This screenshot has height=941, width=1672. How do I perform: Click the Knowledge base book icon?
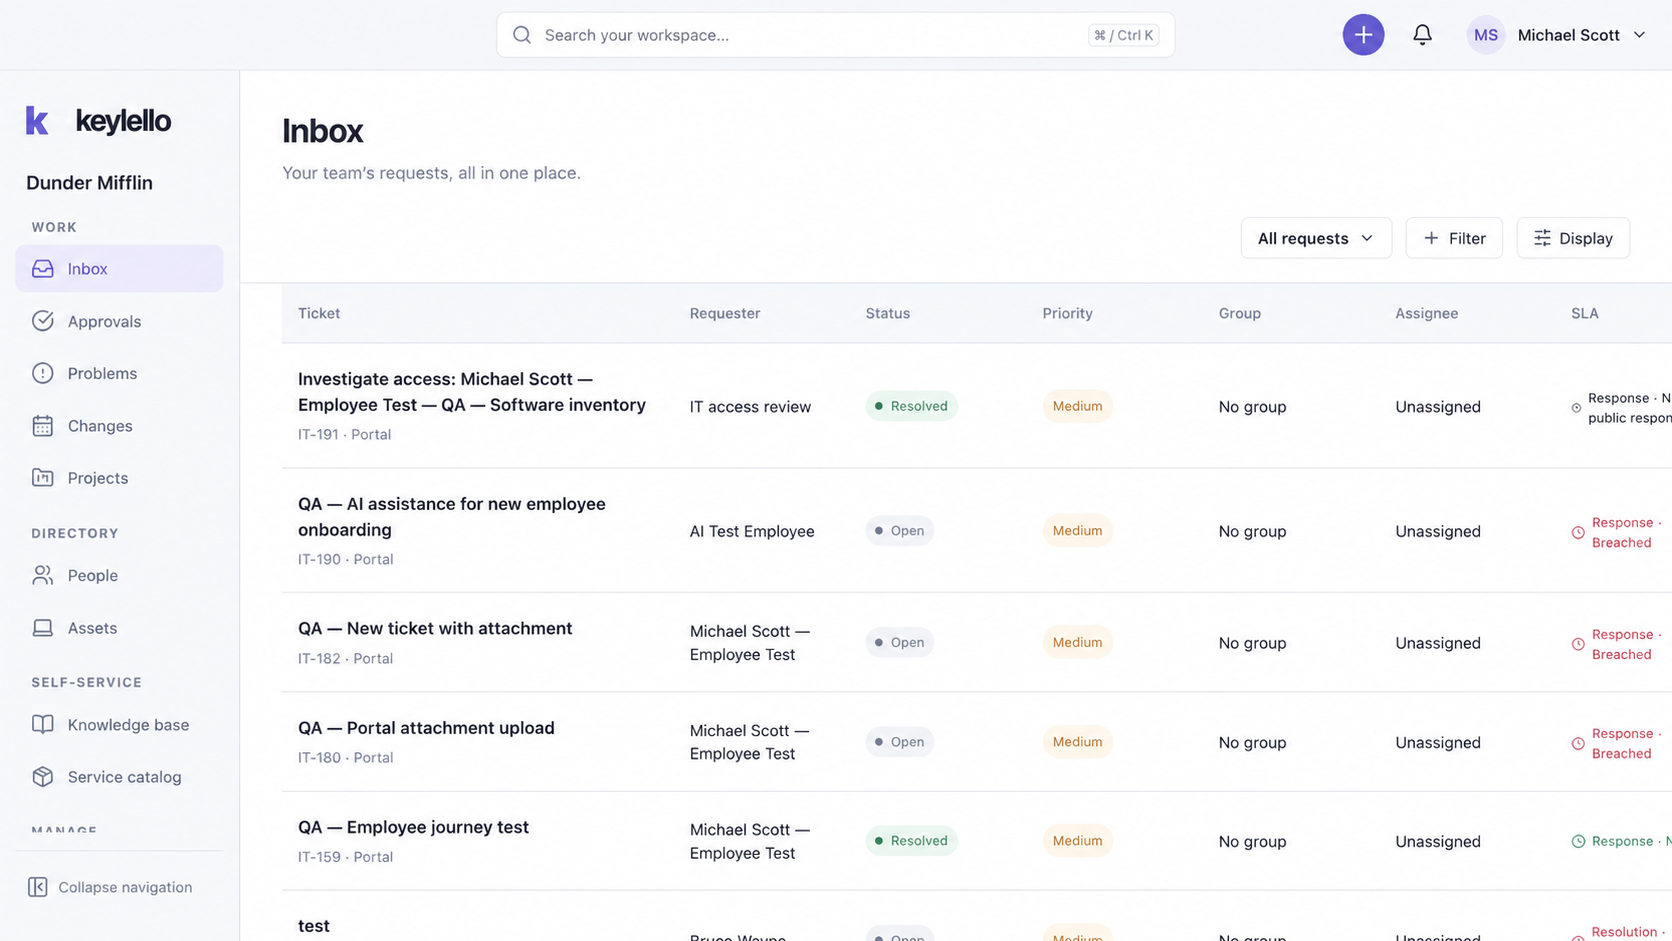pos(43,724)
